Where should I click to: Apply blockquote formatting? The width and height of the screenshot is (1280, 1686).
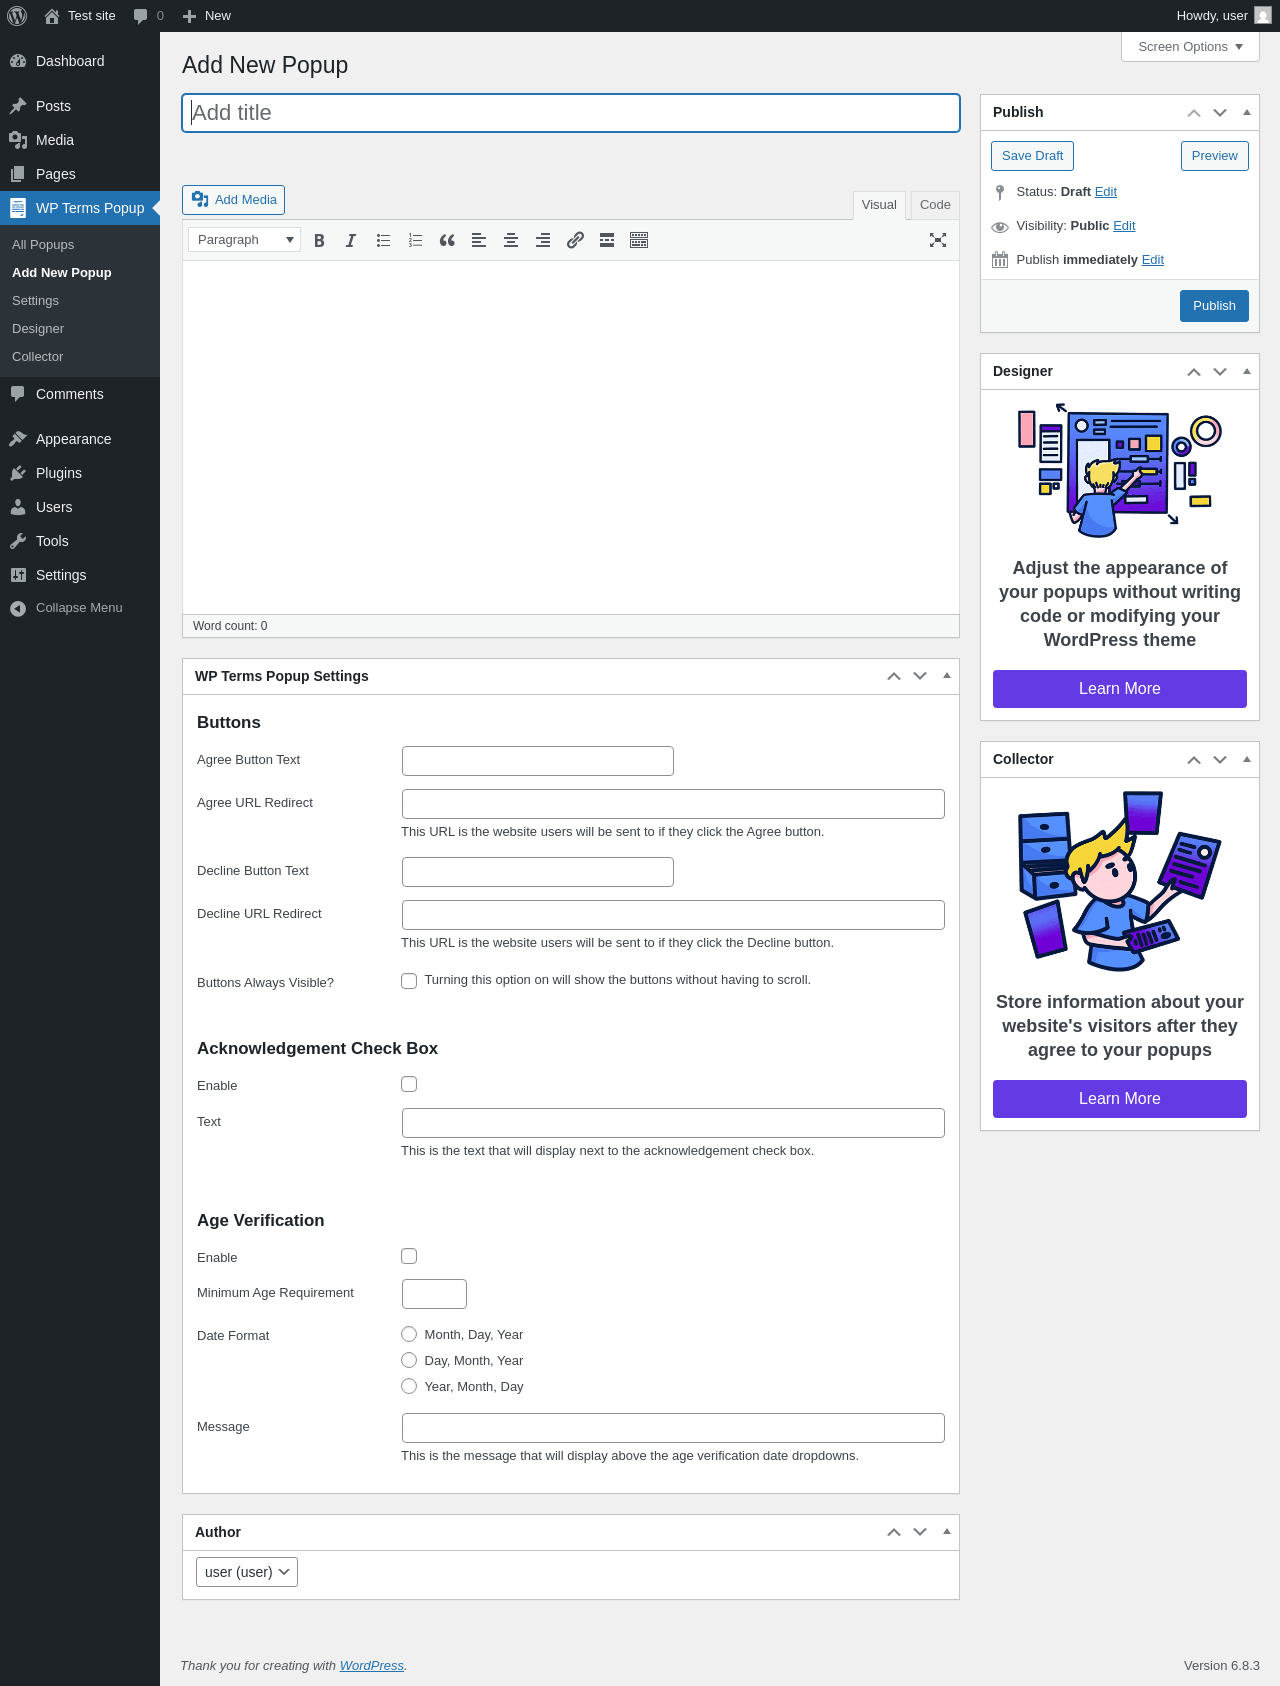pyautogui.click(x=447, y=240)
